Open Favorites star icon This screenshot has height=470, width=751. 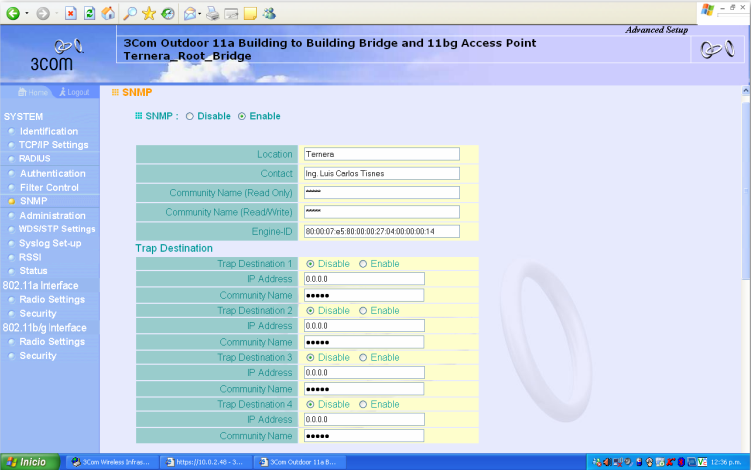pos(149,13)
